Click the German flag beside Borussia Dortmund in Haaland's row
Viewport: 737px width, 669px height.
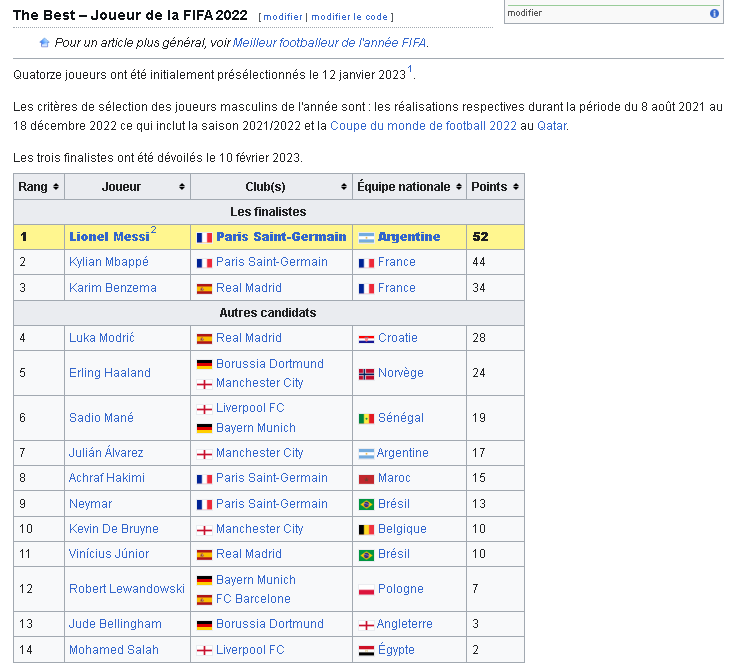coord(204,364)
